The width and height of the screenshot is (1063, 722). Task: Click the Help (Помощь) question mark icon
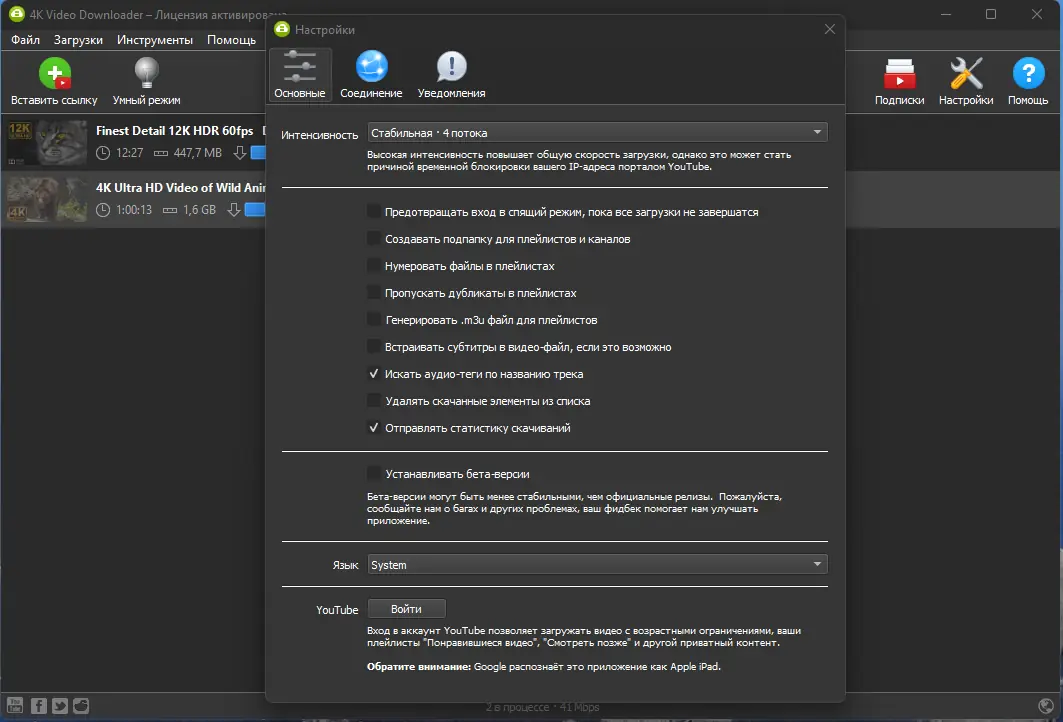pos(1028,73)
